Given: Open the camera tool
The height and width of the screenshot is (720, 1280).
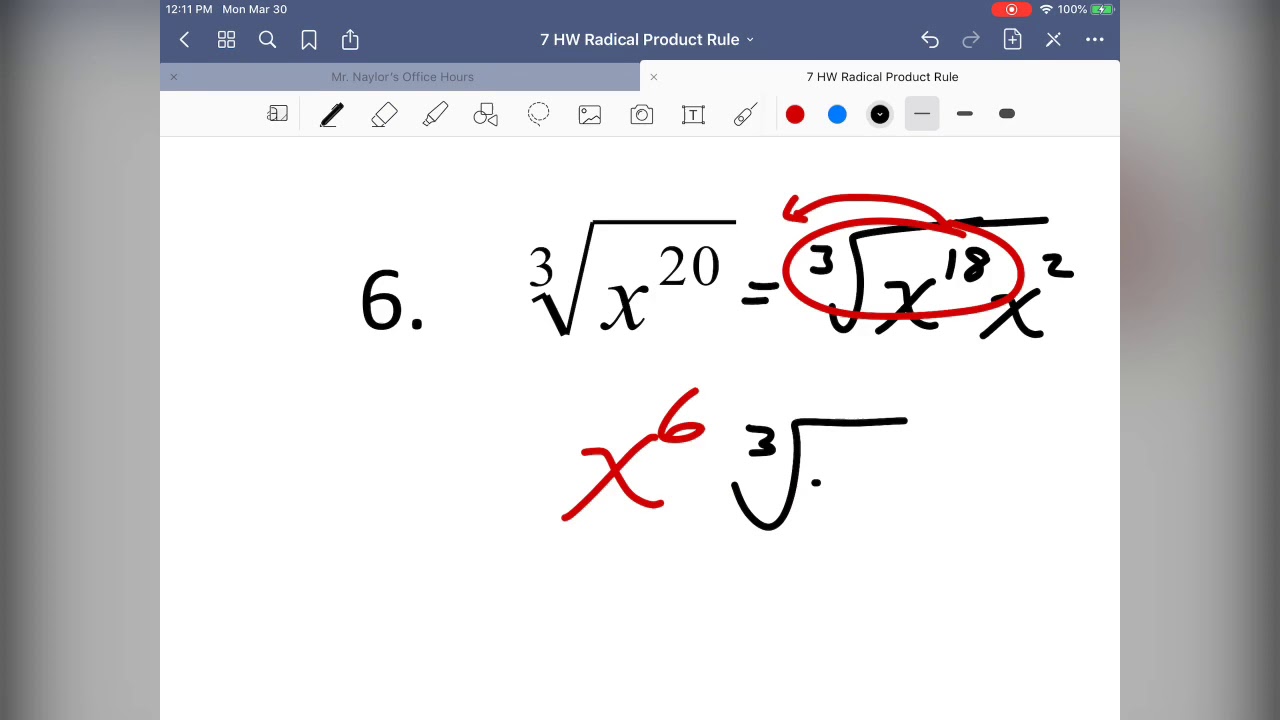Looking at the screenshot, I should click(642, 114).
